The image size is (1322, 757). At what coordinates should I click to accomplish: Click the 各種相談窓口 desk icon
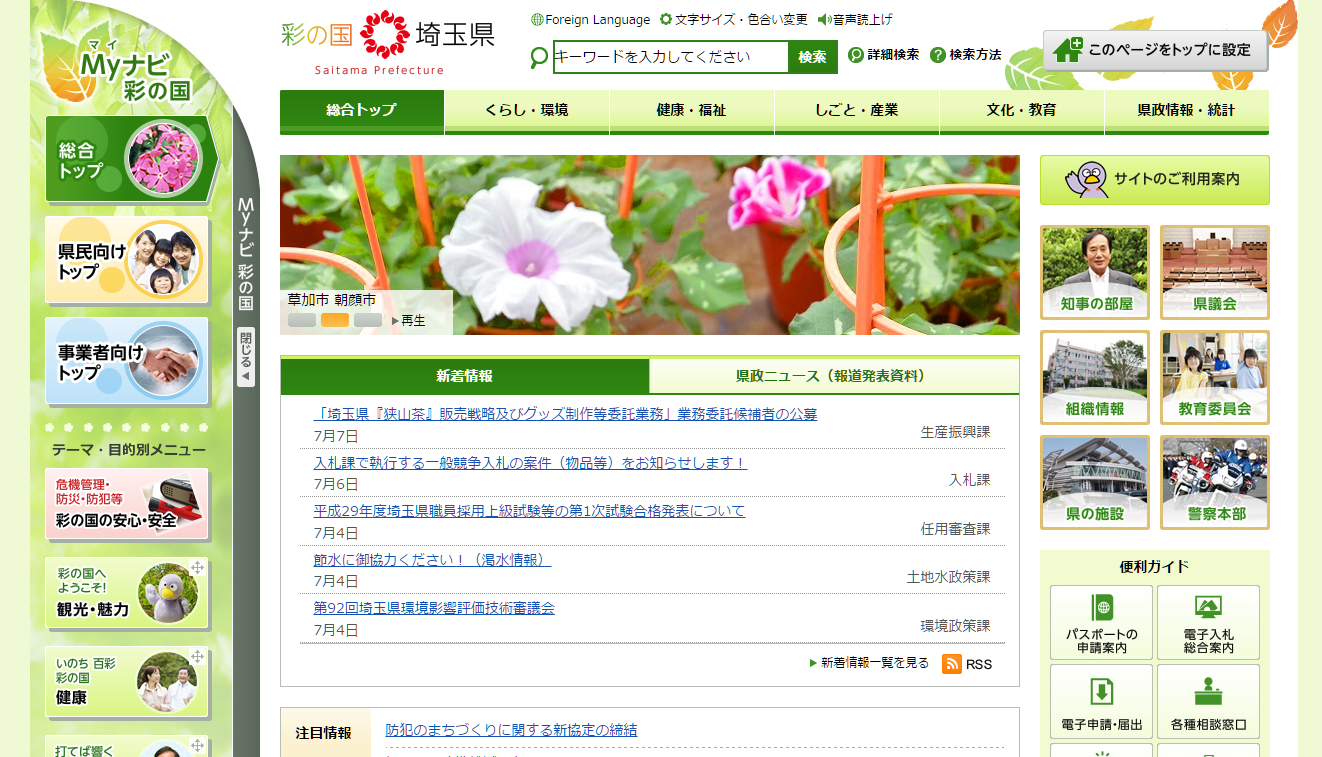[1208, 692]
